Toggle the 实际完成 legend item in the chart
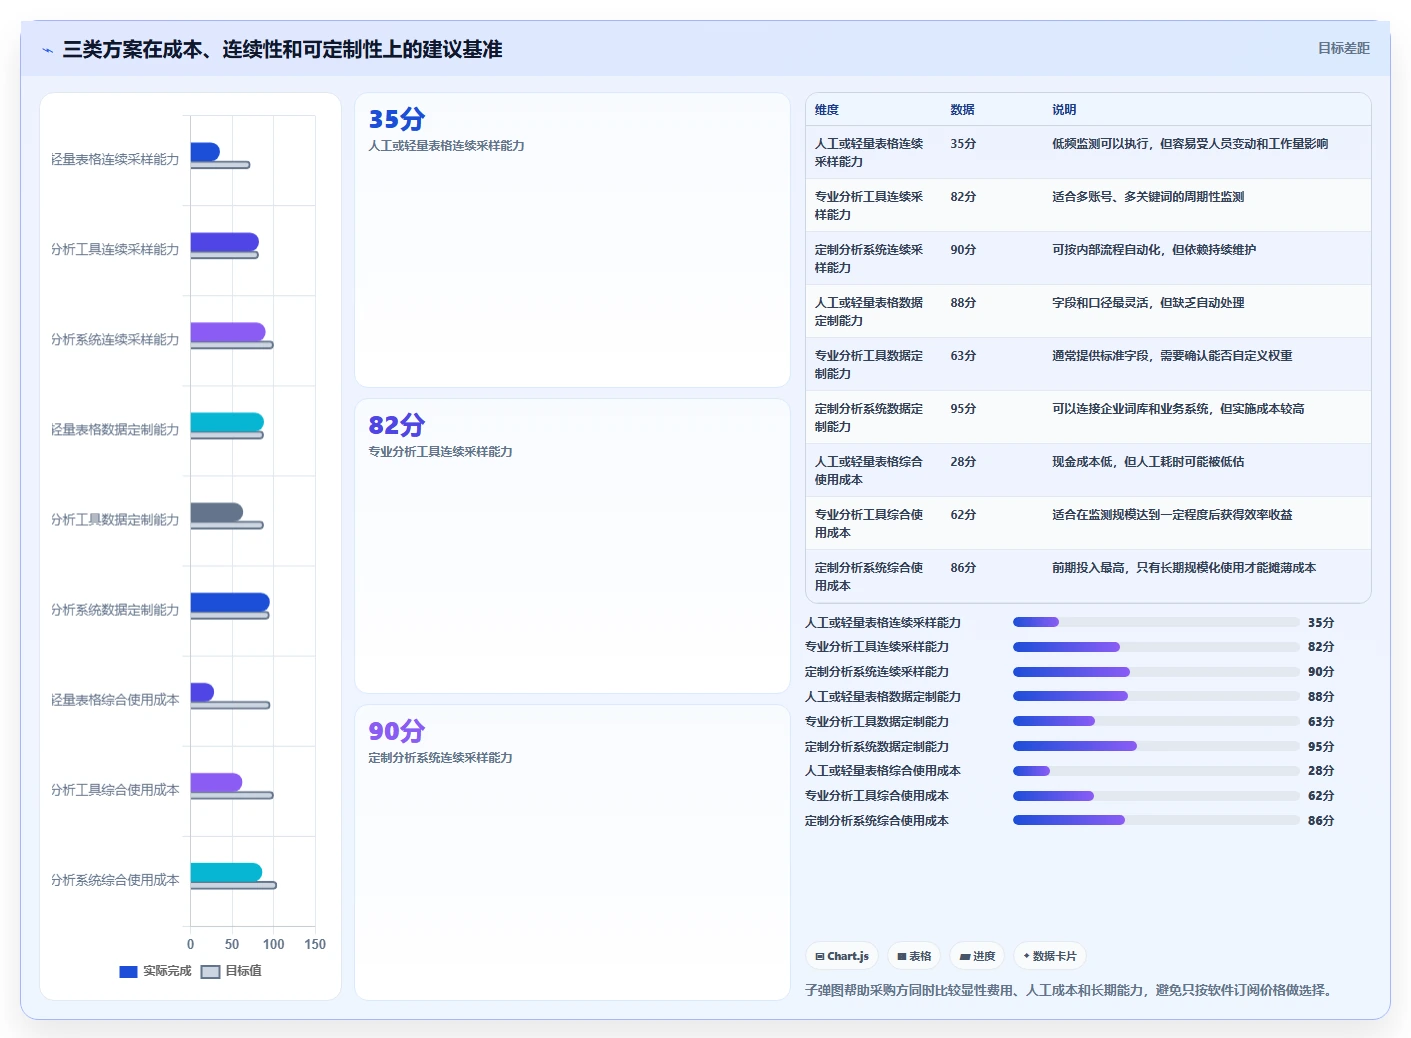Viewport: 1411px width, 1038px height. (155, 971)
